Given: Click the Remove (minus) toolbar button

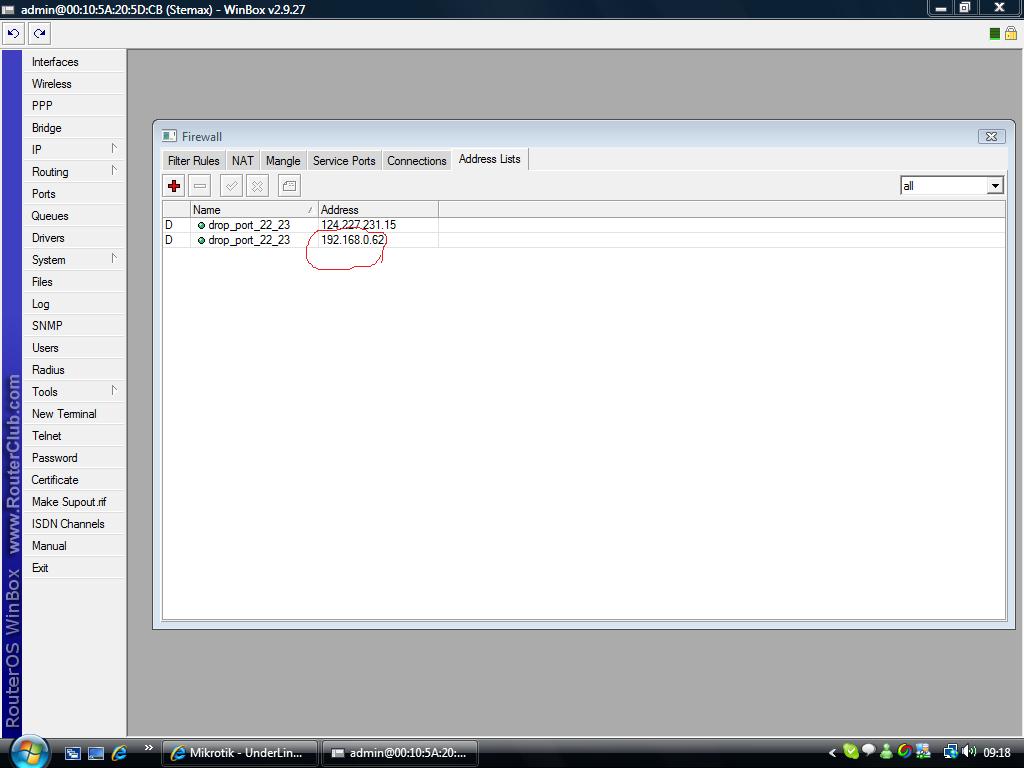Looking at the screenshot, I should click(200, 186).
